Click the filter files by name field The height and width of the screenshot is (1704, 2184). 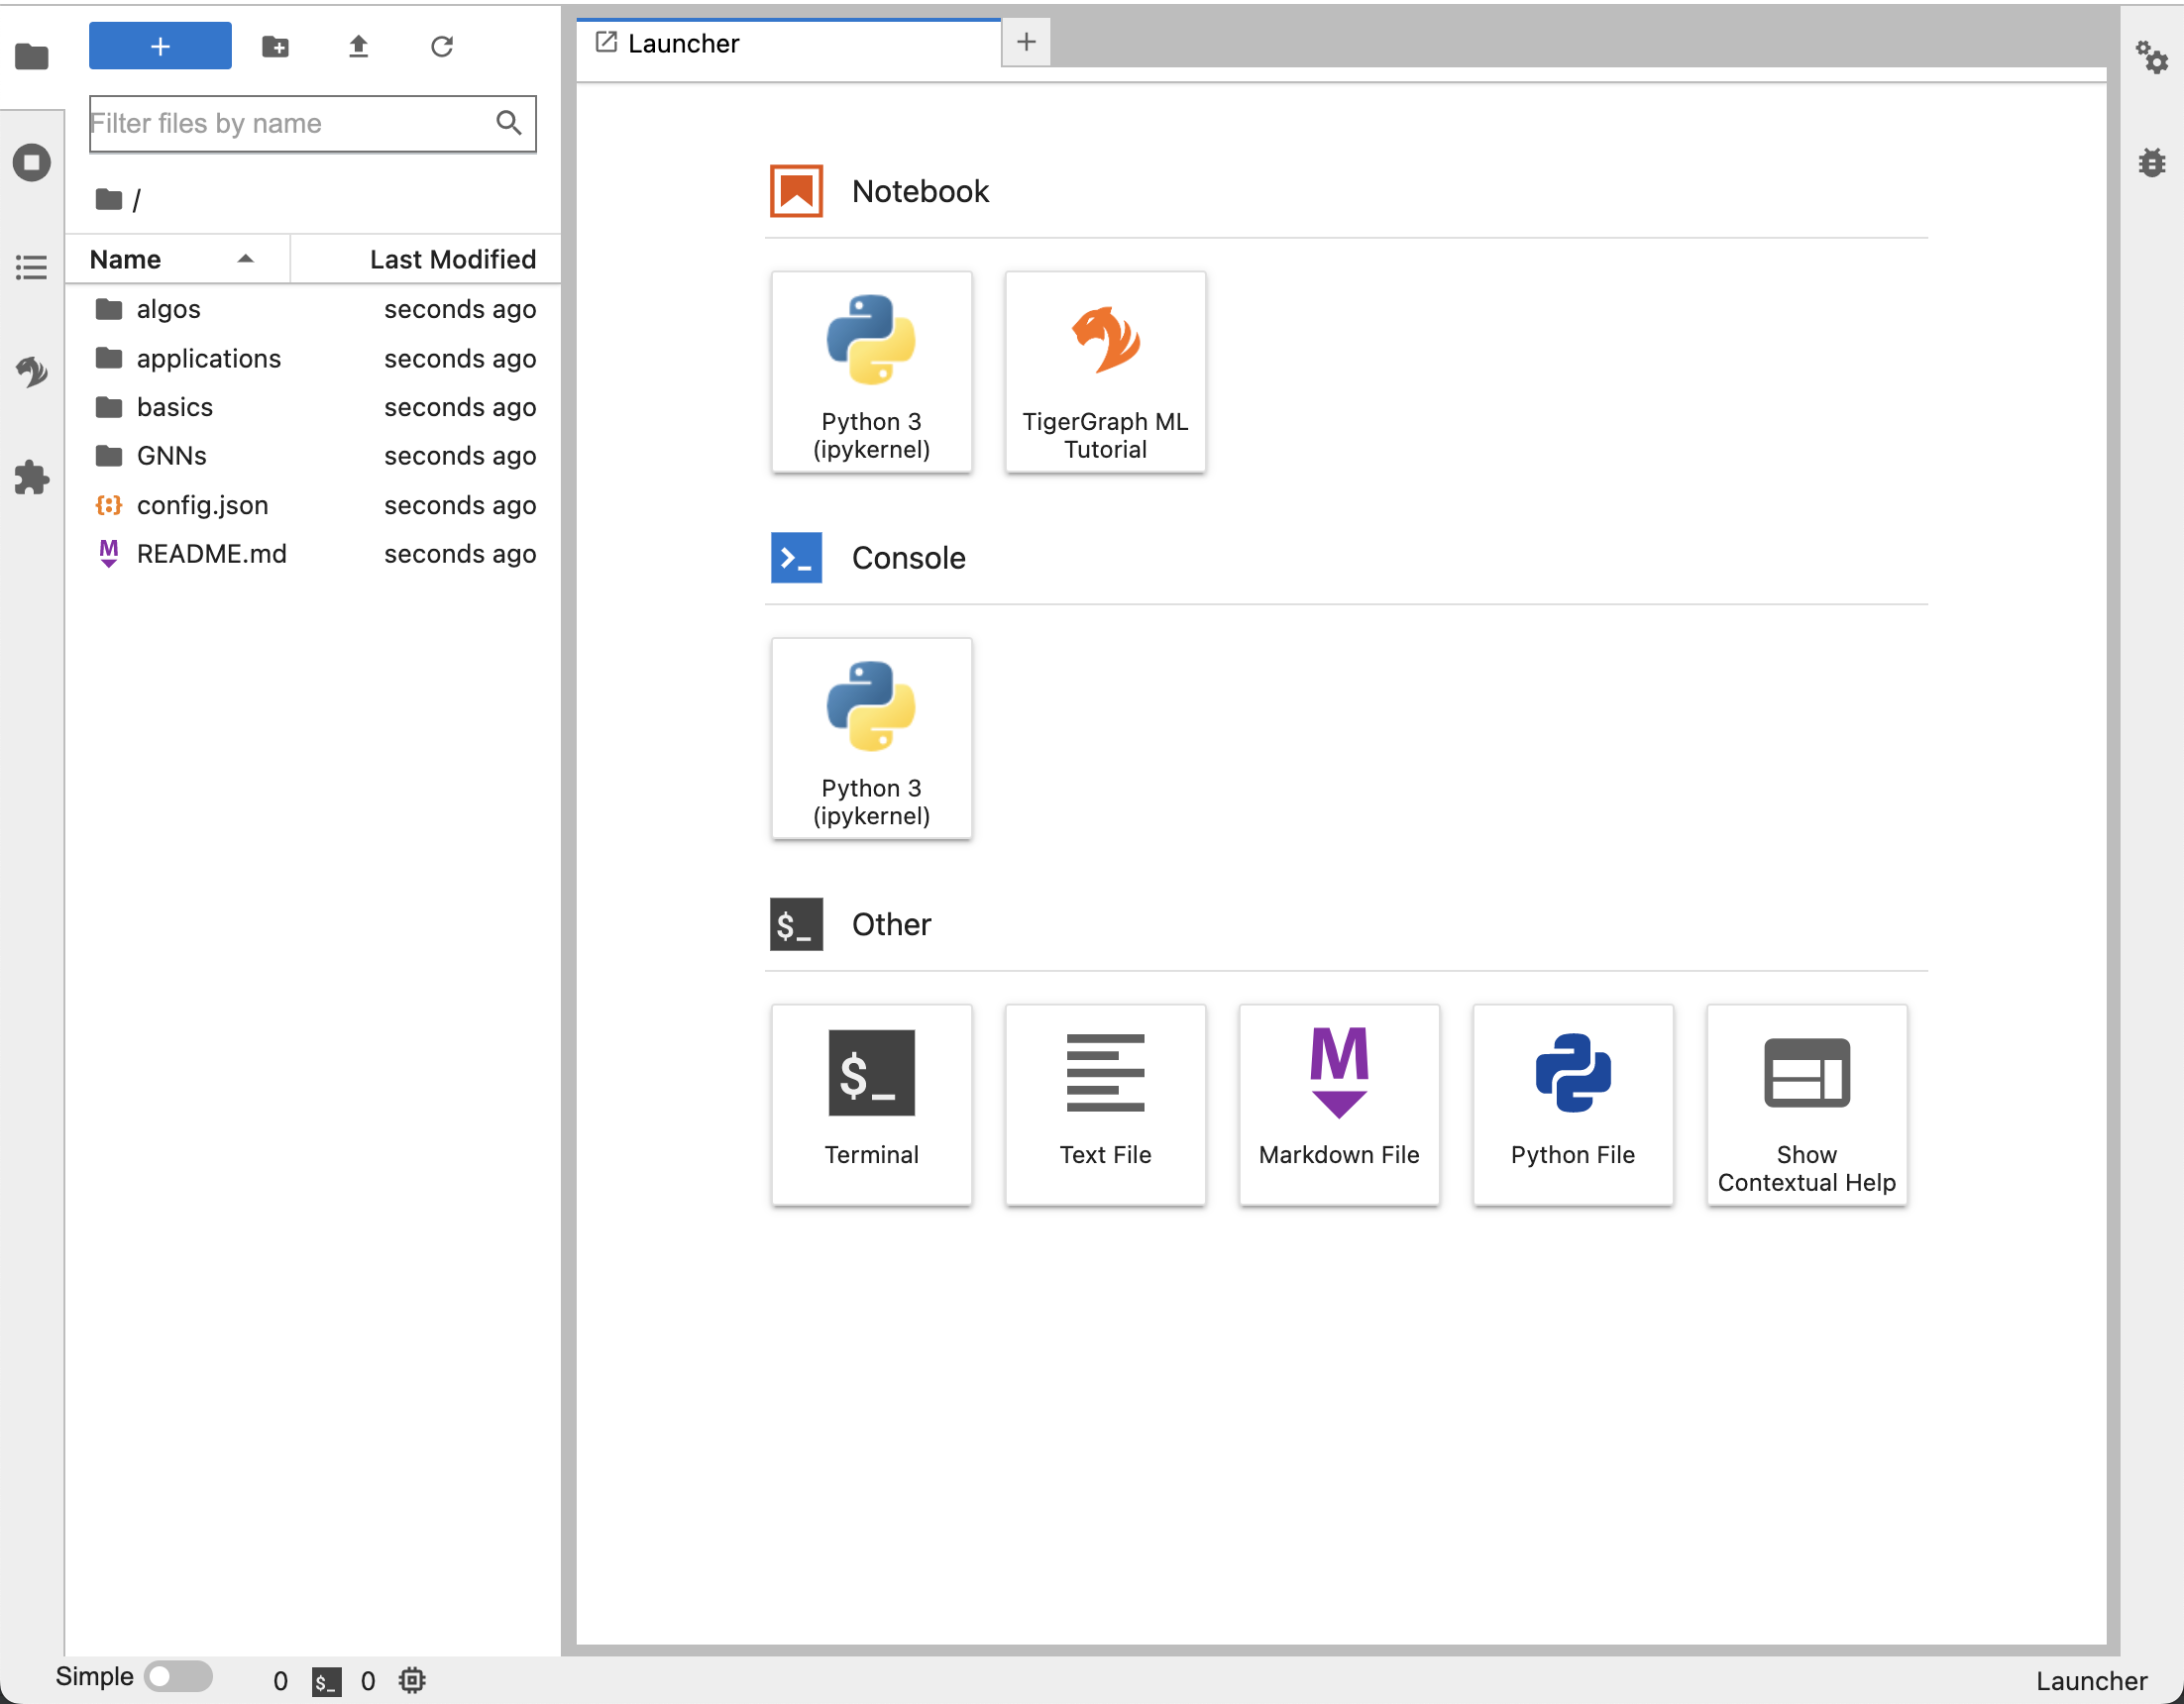290,123
